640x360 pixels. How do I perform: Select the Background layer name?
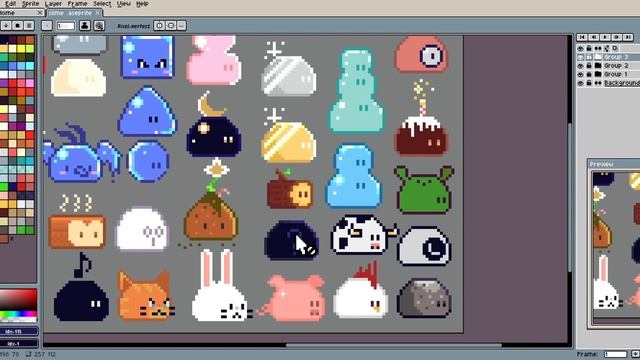pyautogui.click(x=622, y=83)
